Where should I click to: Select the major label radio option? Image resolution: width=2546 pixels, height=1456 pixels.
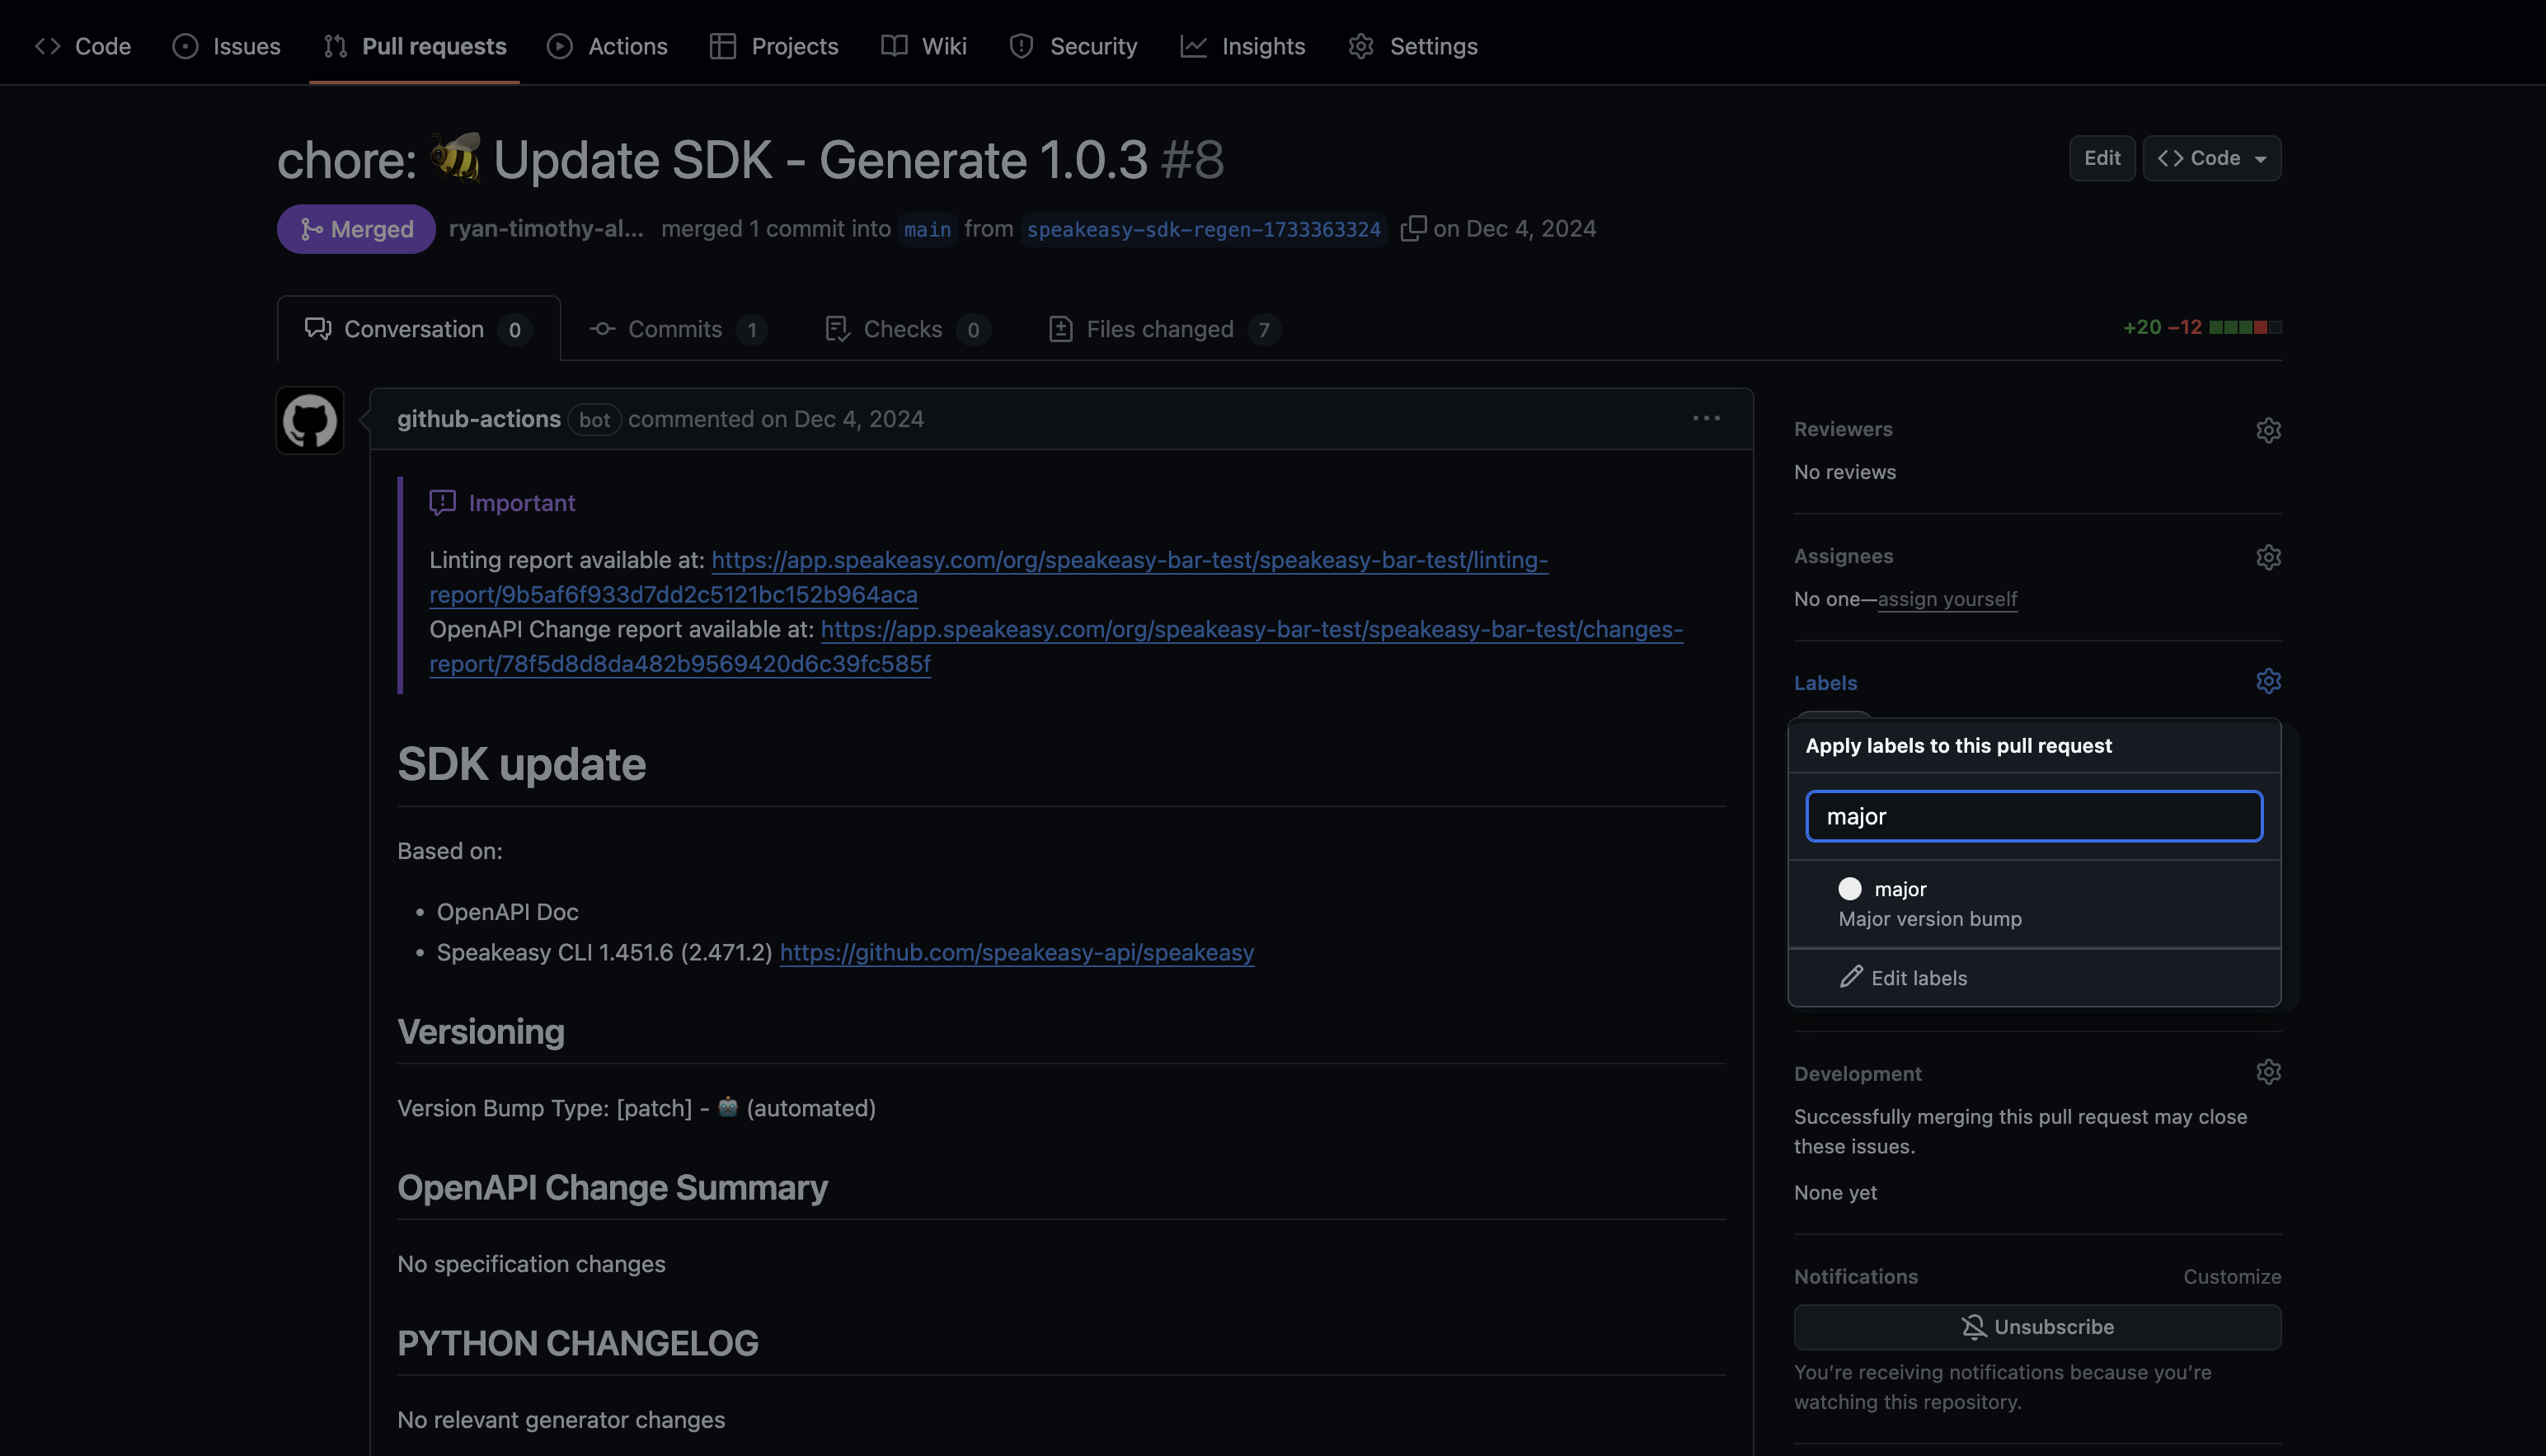[1851, 888]
